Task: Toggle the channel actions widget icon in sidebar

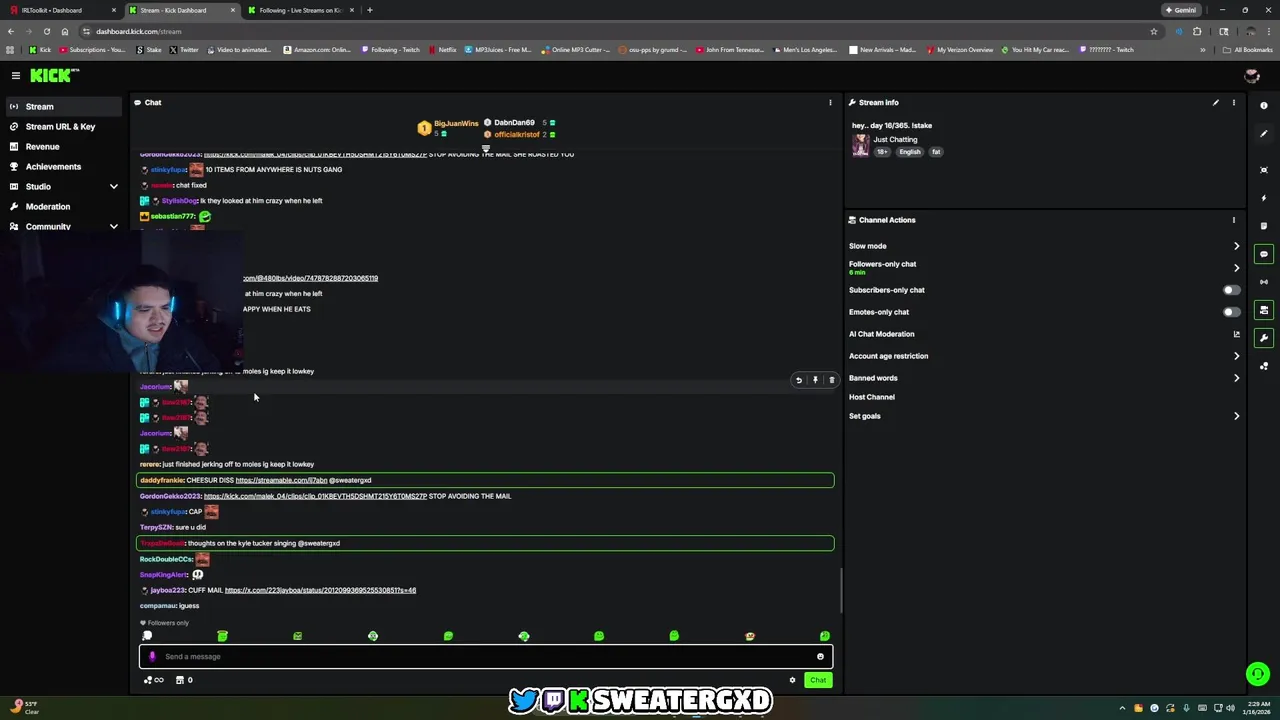Action: (x=1264, y=310)
